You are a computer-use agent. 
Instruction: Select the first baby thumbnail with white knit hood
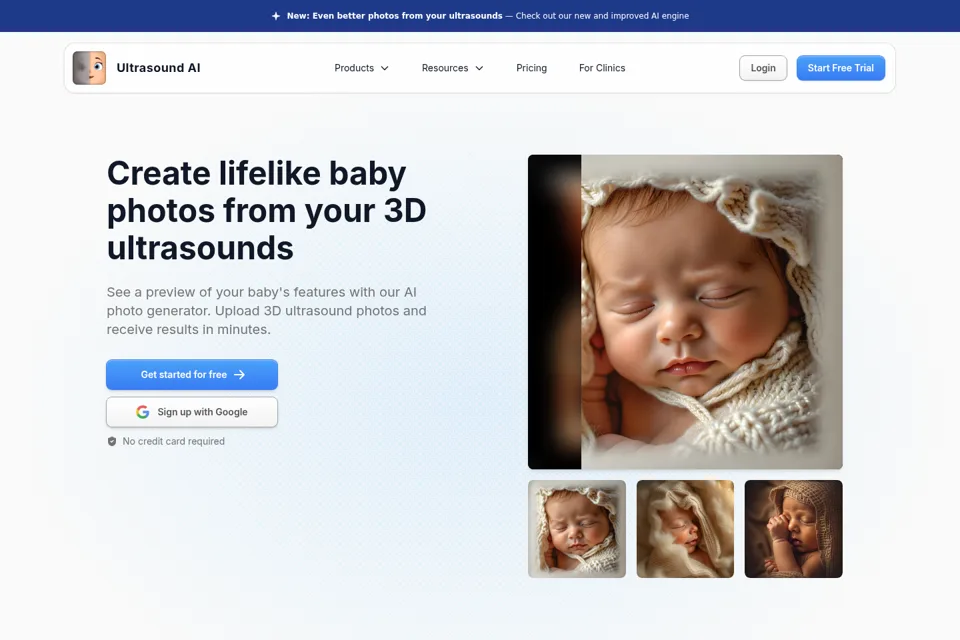tap(577, 529)
